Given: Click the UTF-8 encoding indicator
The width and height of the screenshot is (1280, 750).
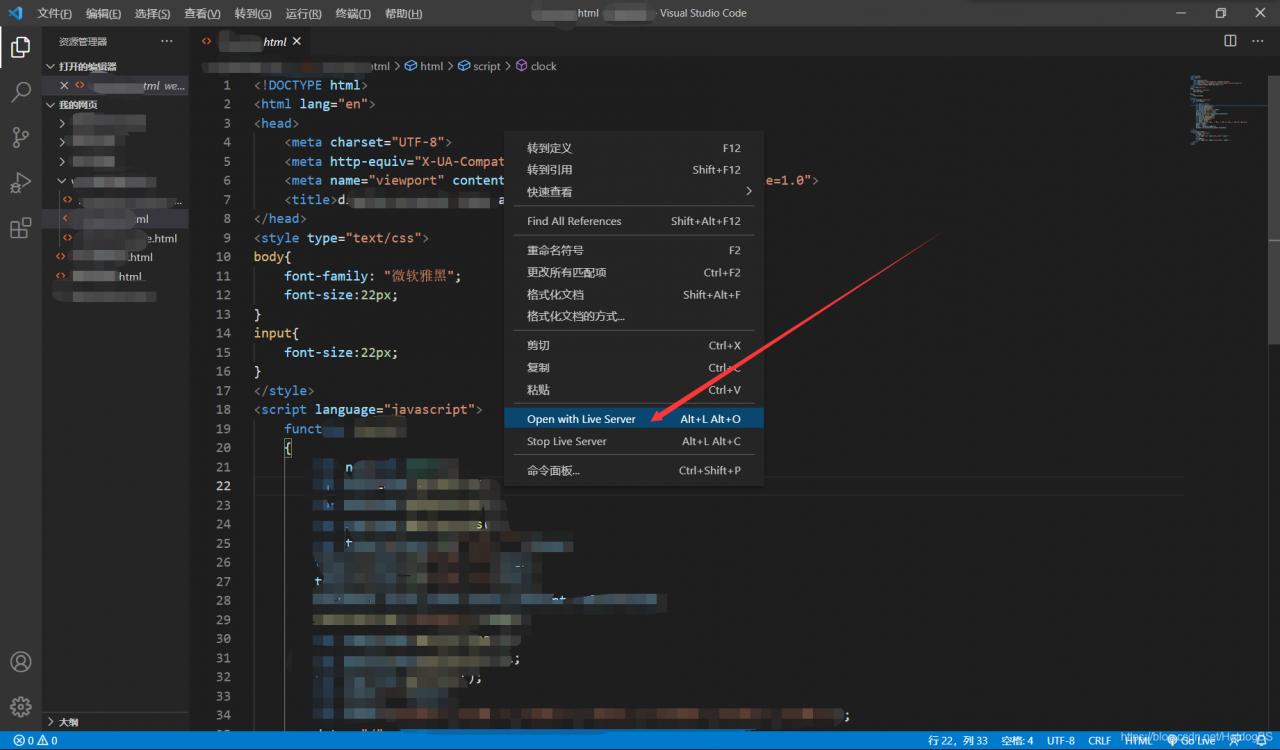Looking at the screenshot, I should pyautogui.click(x=1061, y=741).
